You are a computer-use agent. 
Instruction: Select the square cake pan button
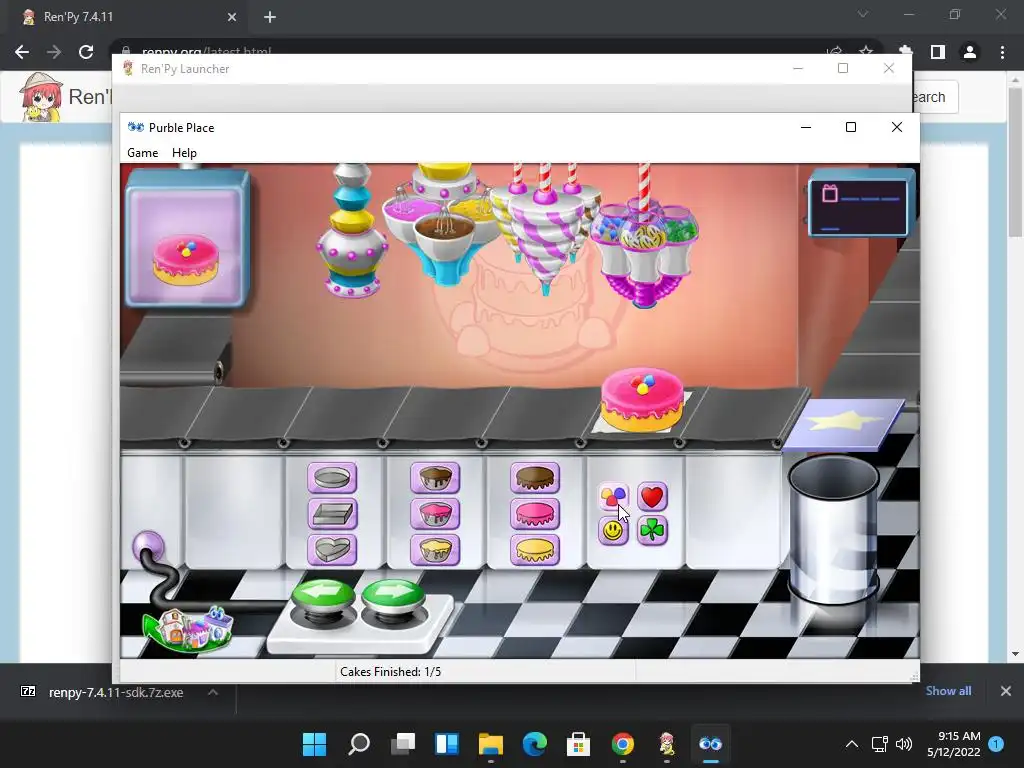332,514
